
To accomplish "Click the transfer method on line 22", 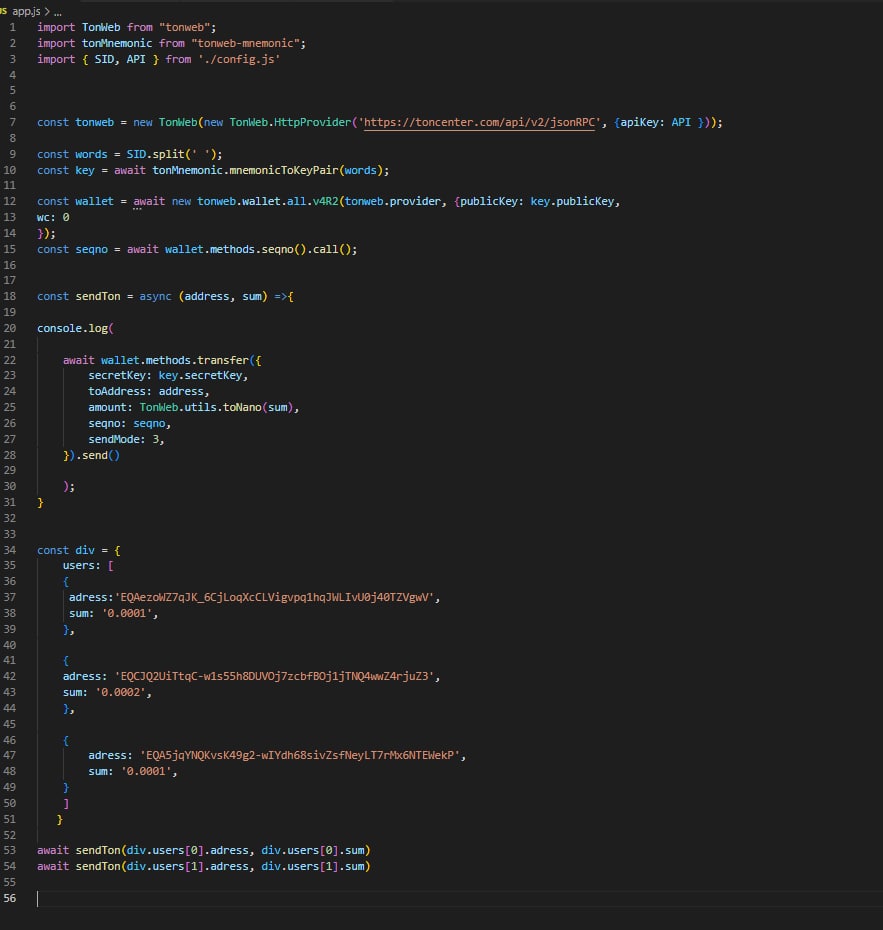I will [x=223, y=360].
